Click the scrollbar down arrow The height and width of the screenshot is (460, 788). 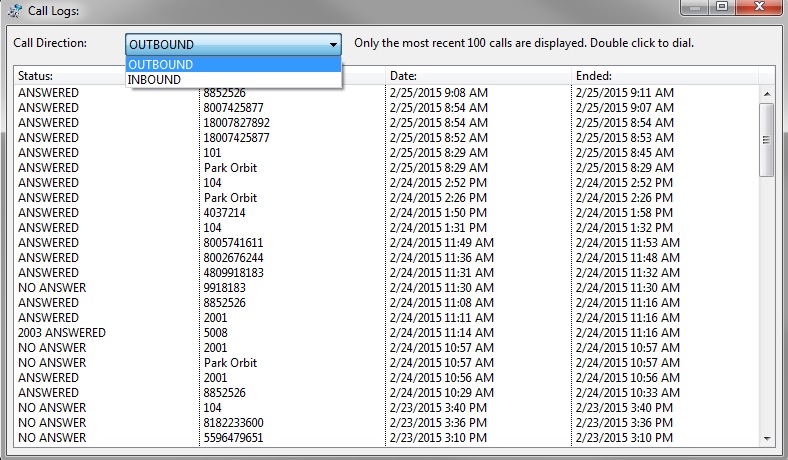[767, 438]
